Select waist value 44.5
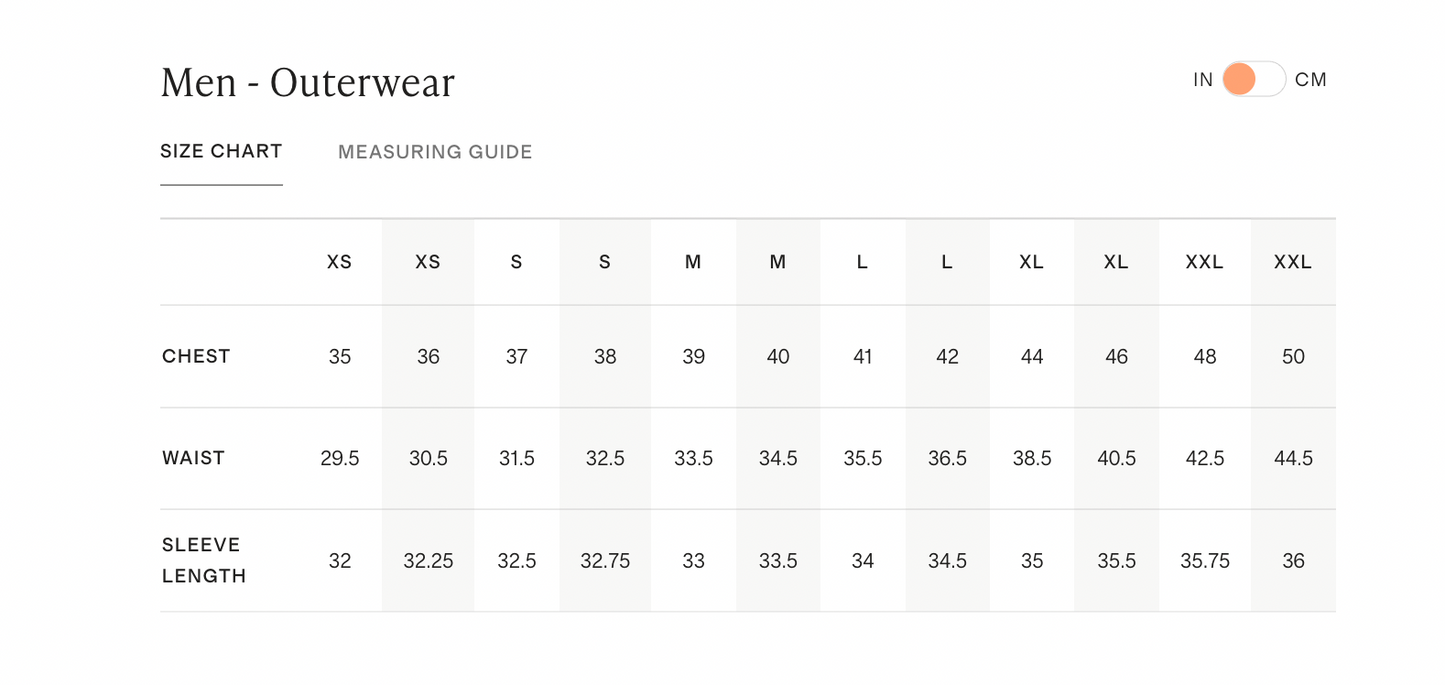The image size is (1445, 685). (x=1293, y=459)
